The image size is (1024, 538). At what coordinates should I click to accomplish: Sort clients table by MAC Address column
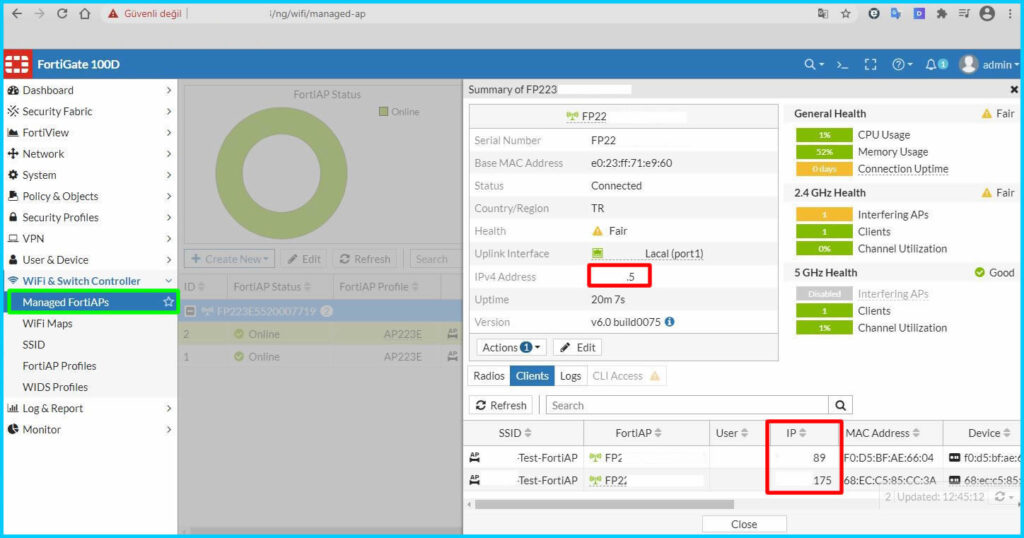click(882, 433)
